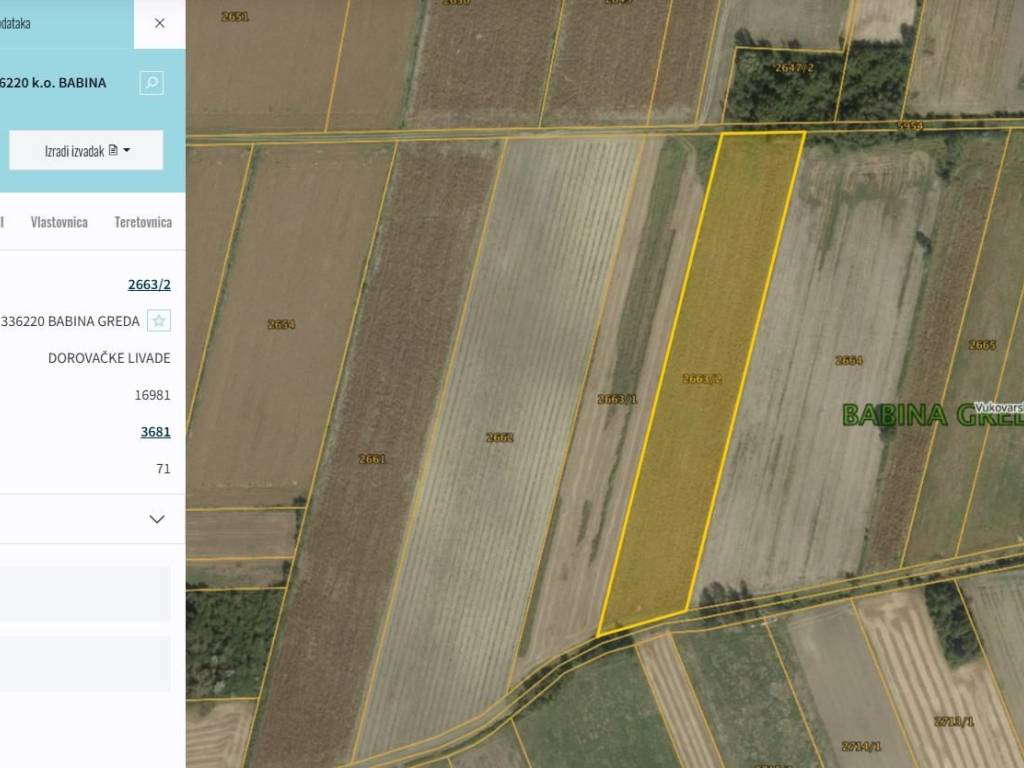Expand the collapsed section chevron
The height and width of the screenshot is (768, 1024).
(157, 519)
